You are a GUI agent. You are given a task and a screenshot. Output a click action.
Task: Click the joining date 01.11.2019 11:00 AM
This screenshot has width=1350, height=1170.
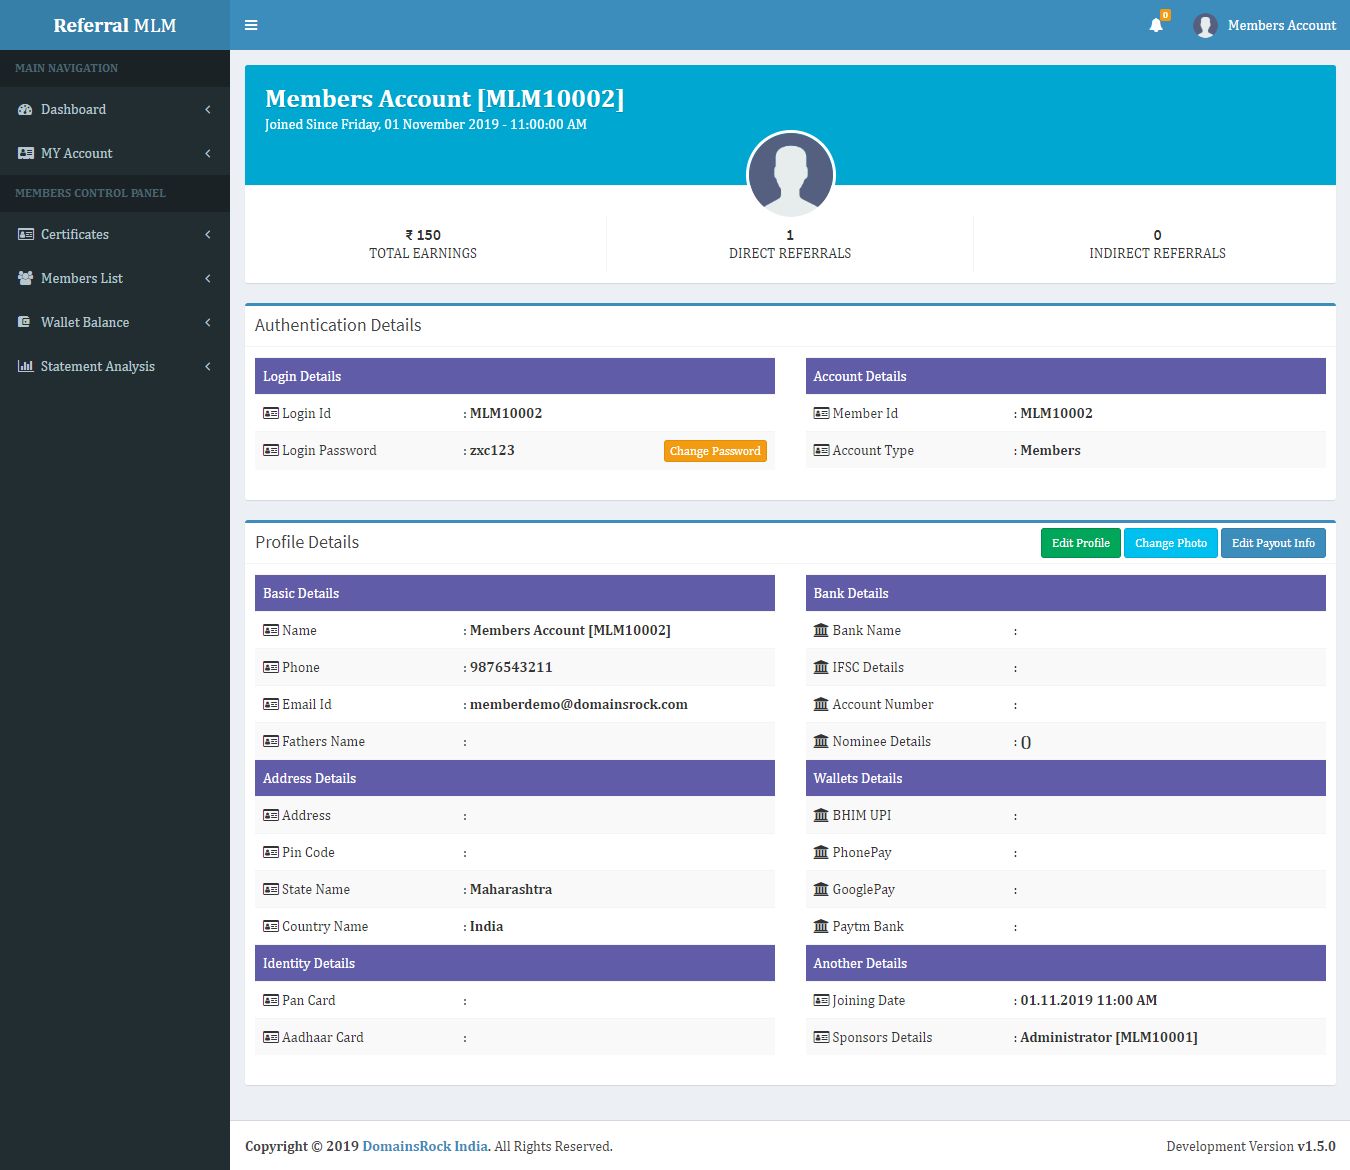[1089, 1000]
